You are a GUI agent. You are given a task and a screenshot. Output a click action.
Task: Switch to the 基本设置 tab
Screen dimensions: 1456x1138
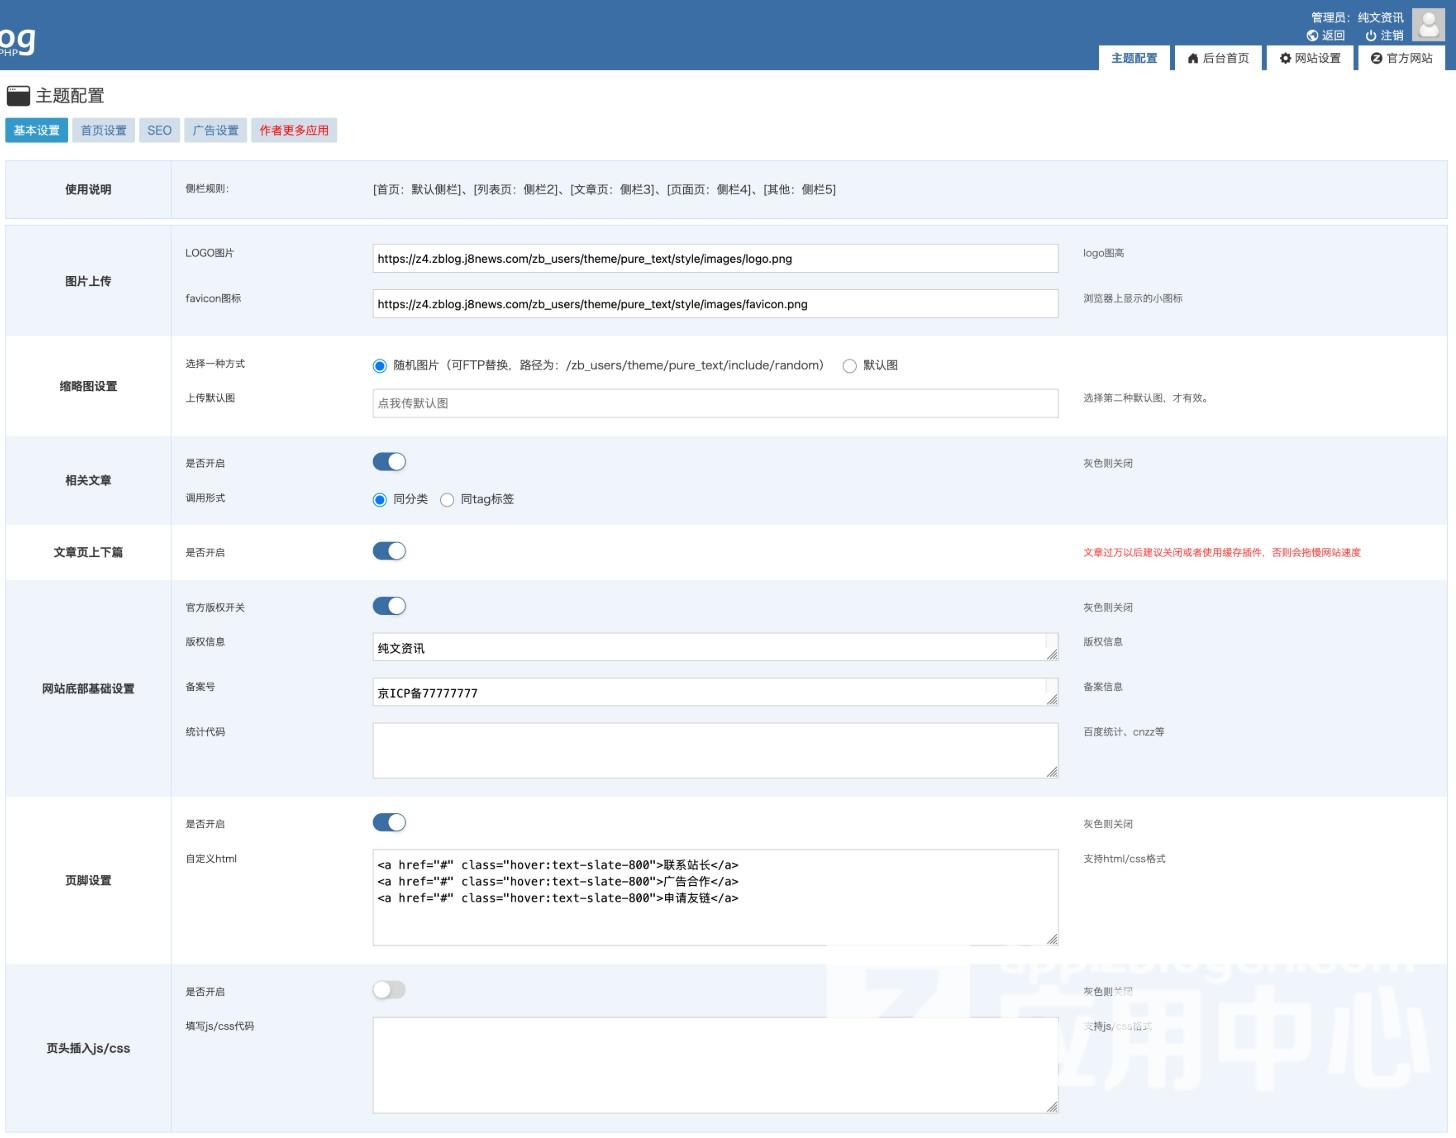(x=37, y=130)
